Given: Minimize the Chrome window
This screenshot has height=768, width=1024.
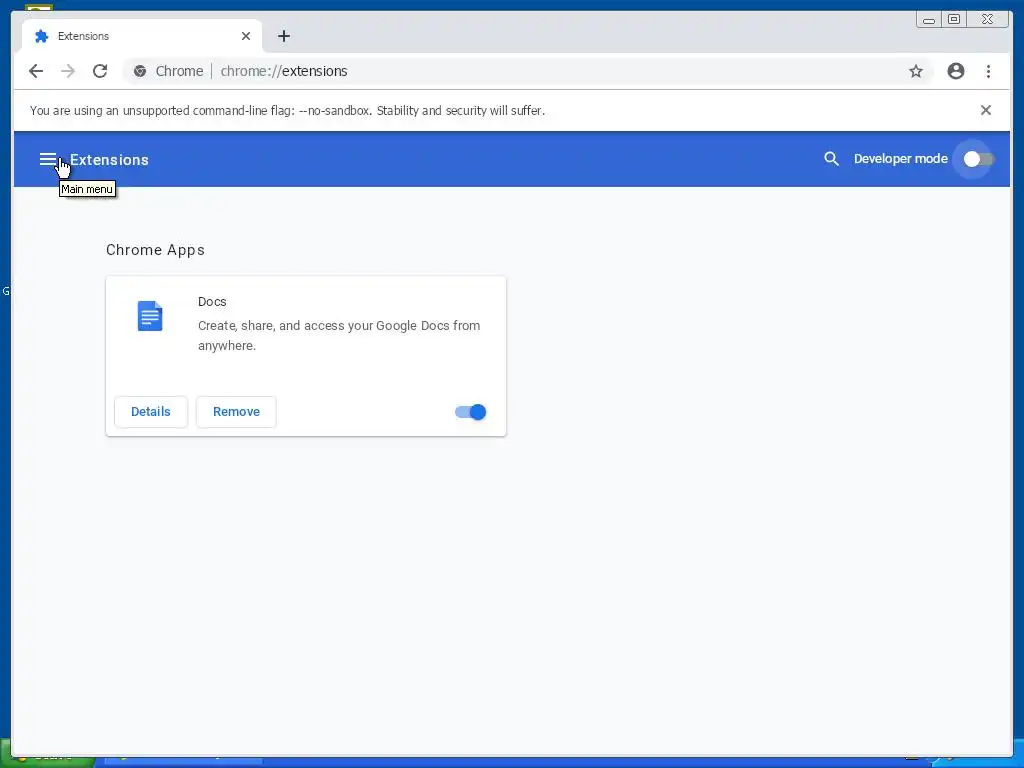Looking at the screenshot, I should click(928, 20).
